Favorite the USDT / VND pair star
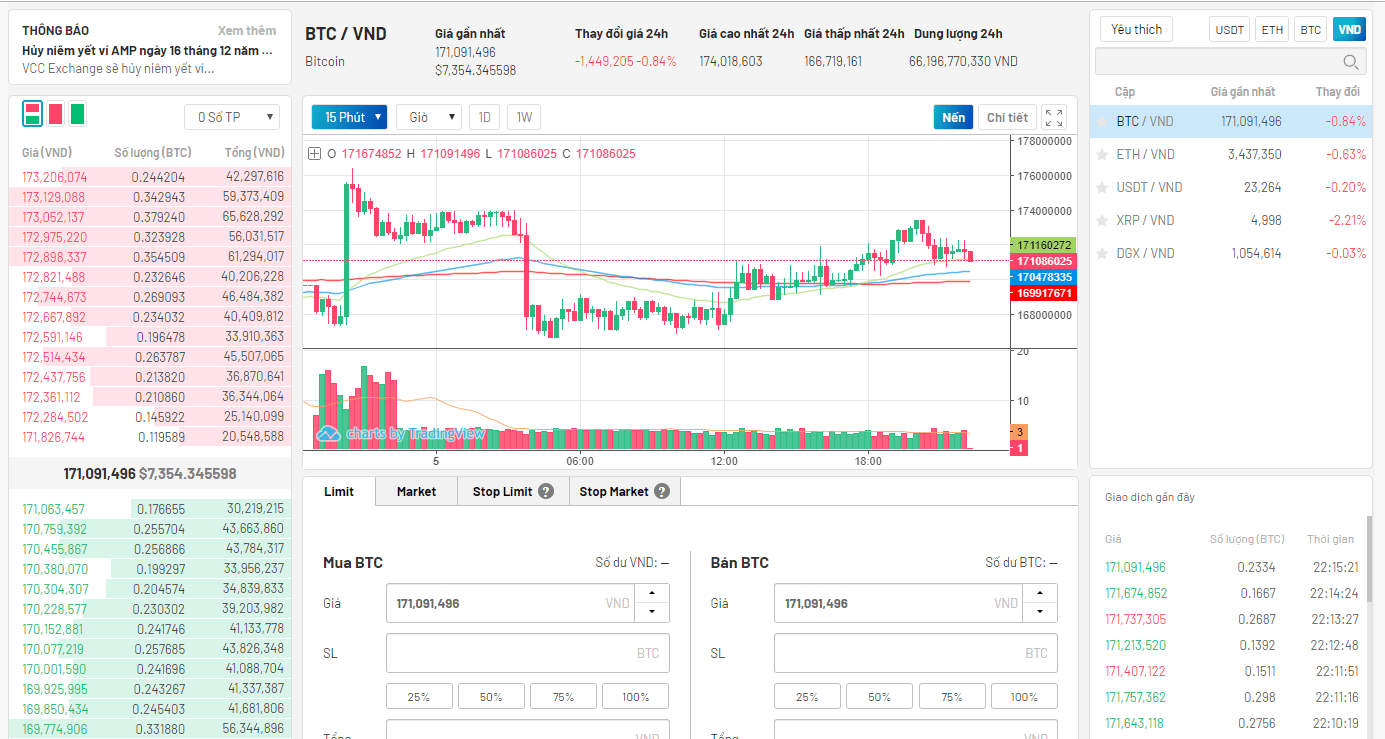The width and height of the screenshot is (1385, 739). pos(1102,188)
